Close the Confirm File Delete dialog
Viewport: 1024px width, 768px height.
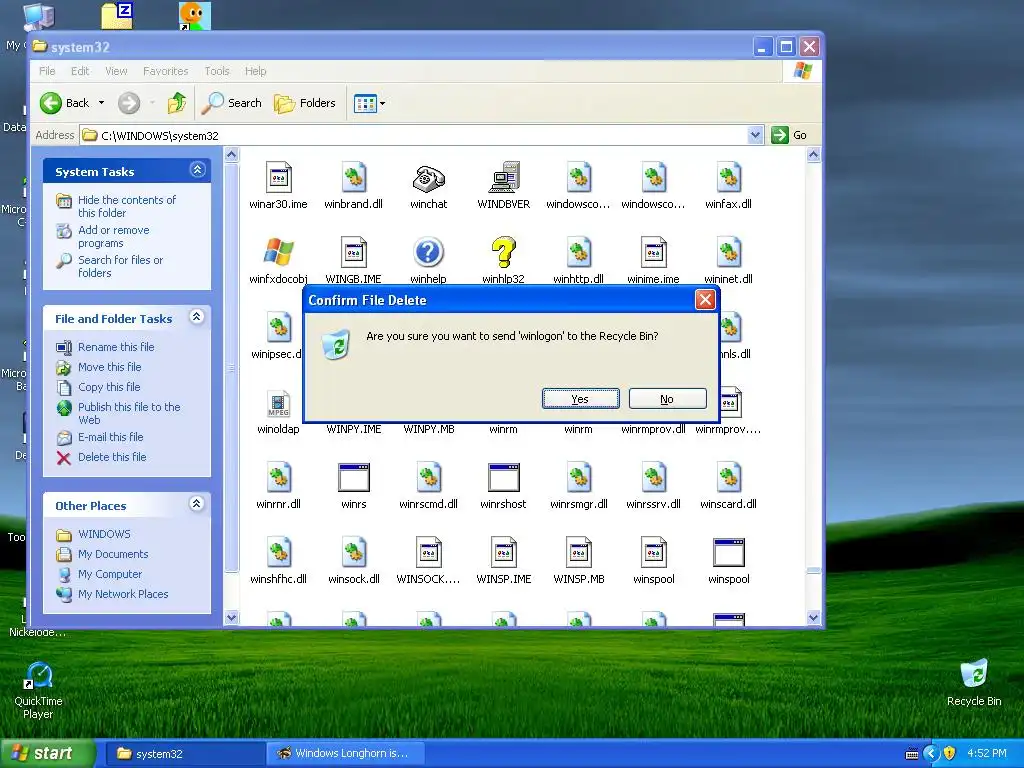click(x=705, y=300)
